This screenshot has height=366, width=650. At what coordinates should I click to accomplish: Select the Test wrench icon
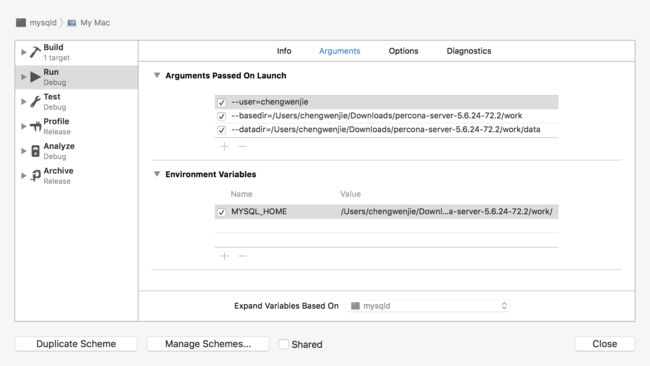coord(36,102)
